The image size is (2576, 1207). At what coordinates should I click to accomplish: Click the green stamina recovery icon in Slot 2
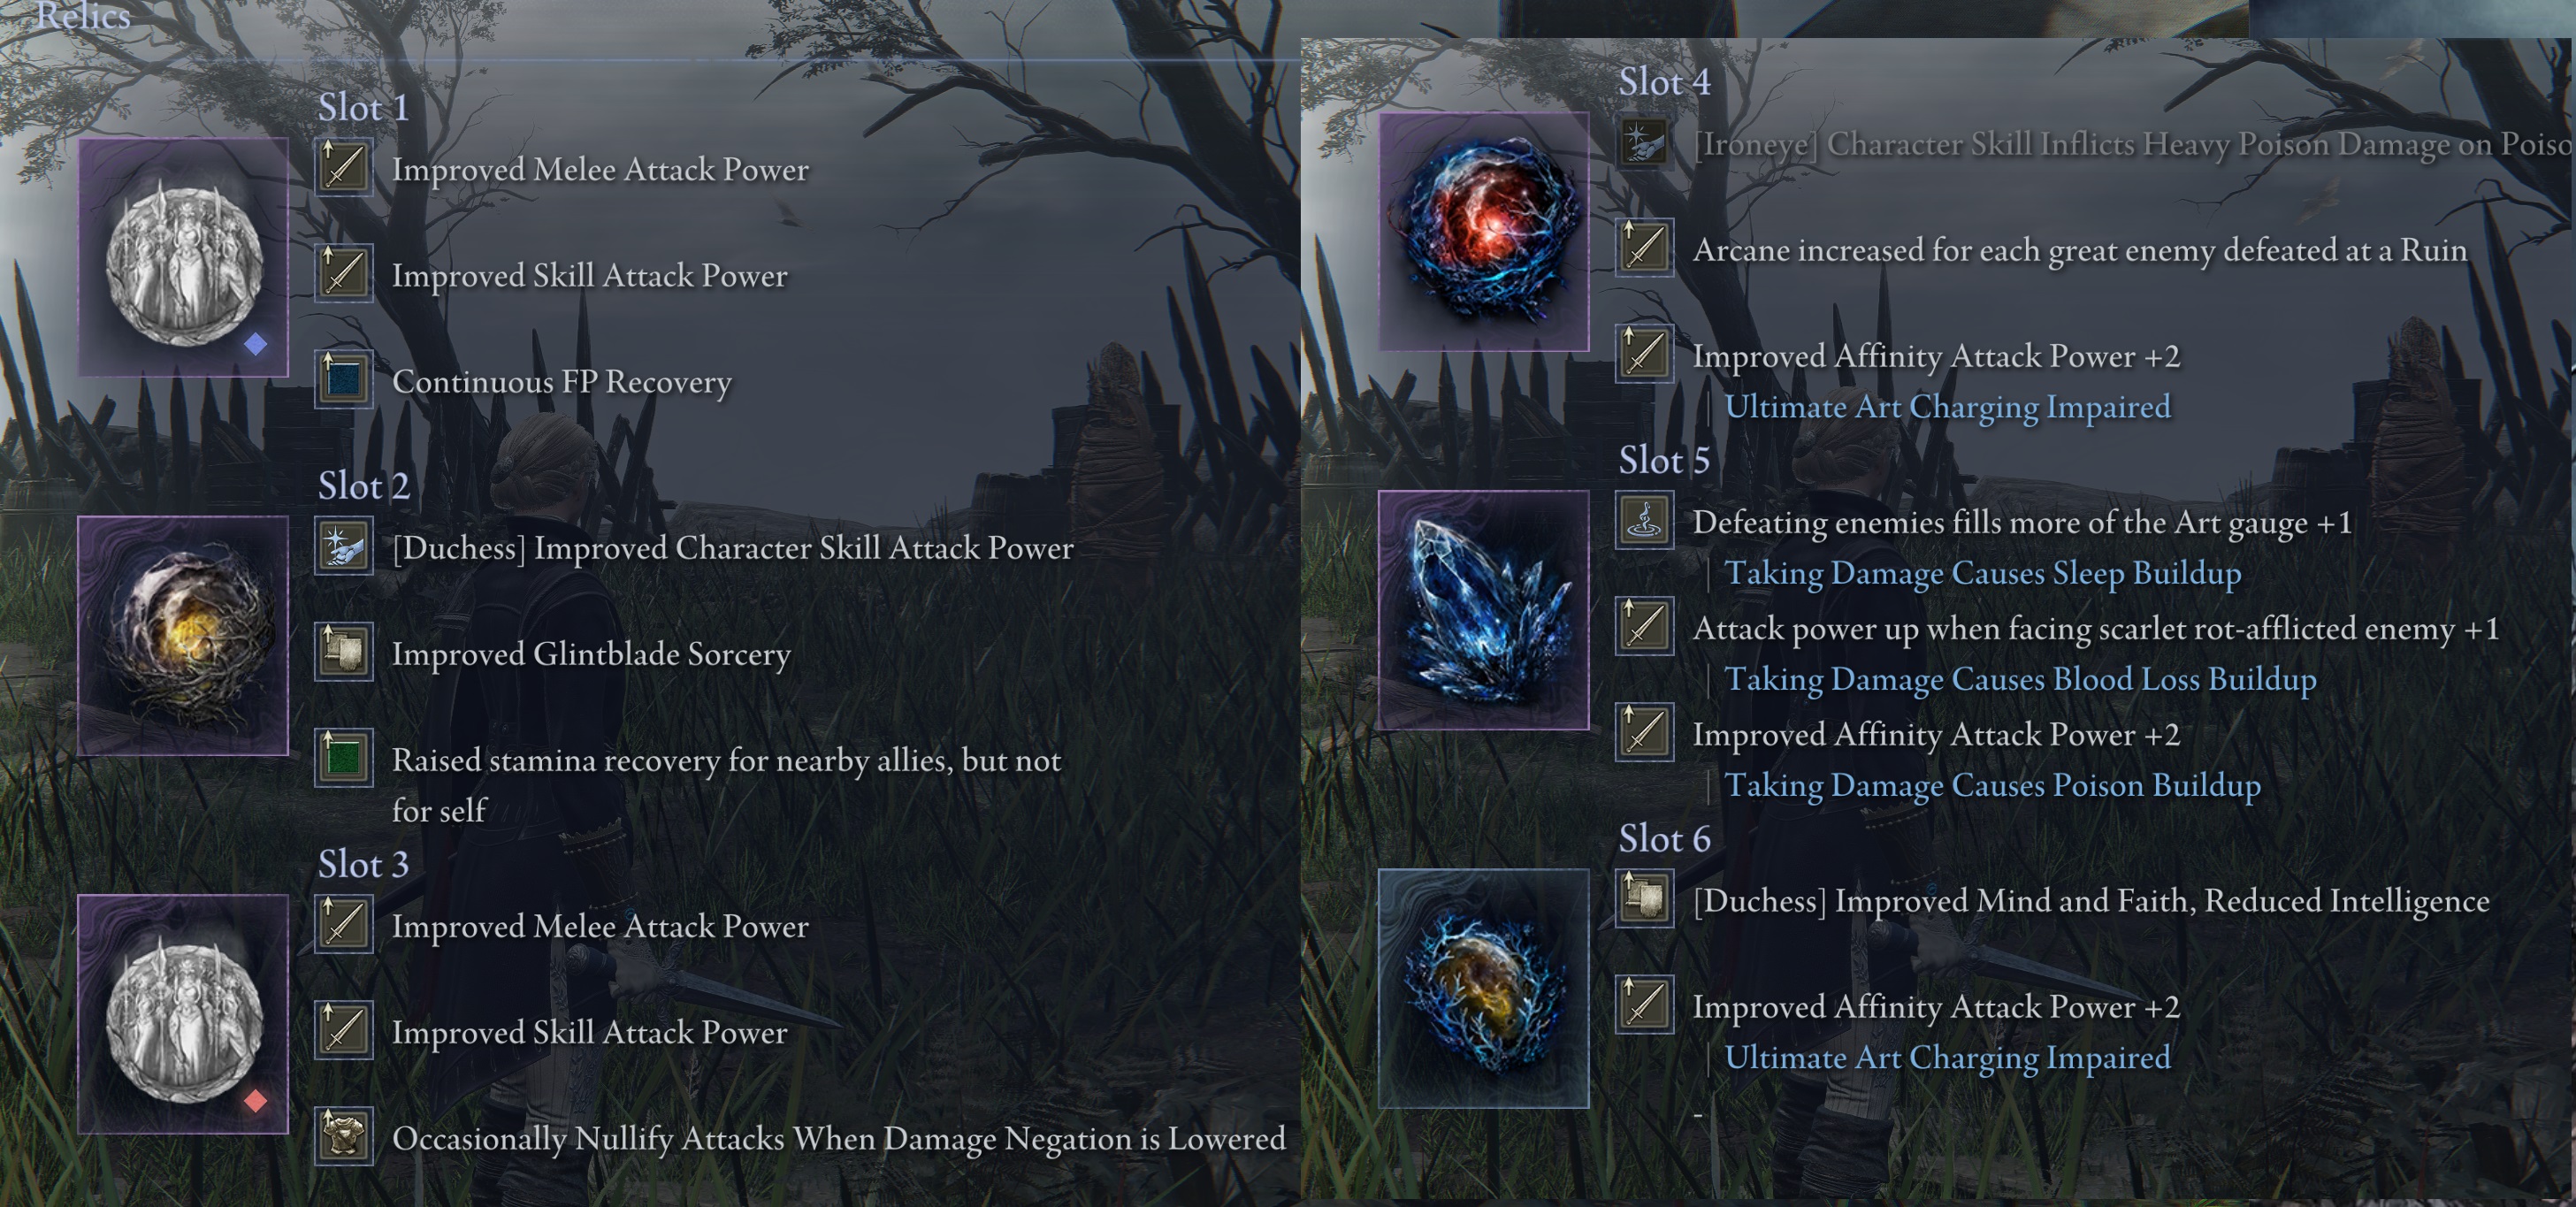pos(344,758)
